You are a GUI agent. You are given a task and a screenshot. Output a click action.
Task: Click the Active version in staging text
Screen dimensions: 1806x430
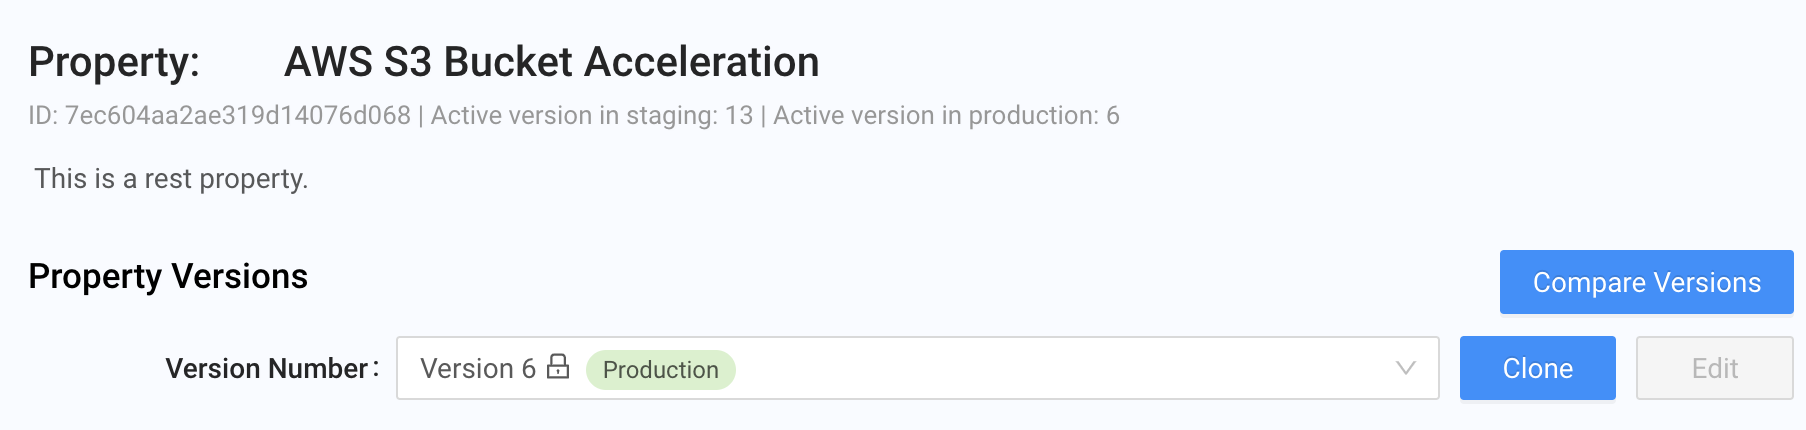click(x=573, y=116)
